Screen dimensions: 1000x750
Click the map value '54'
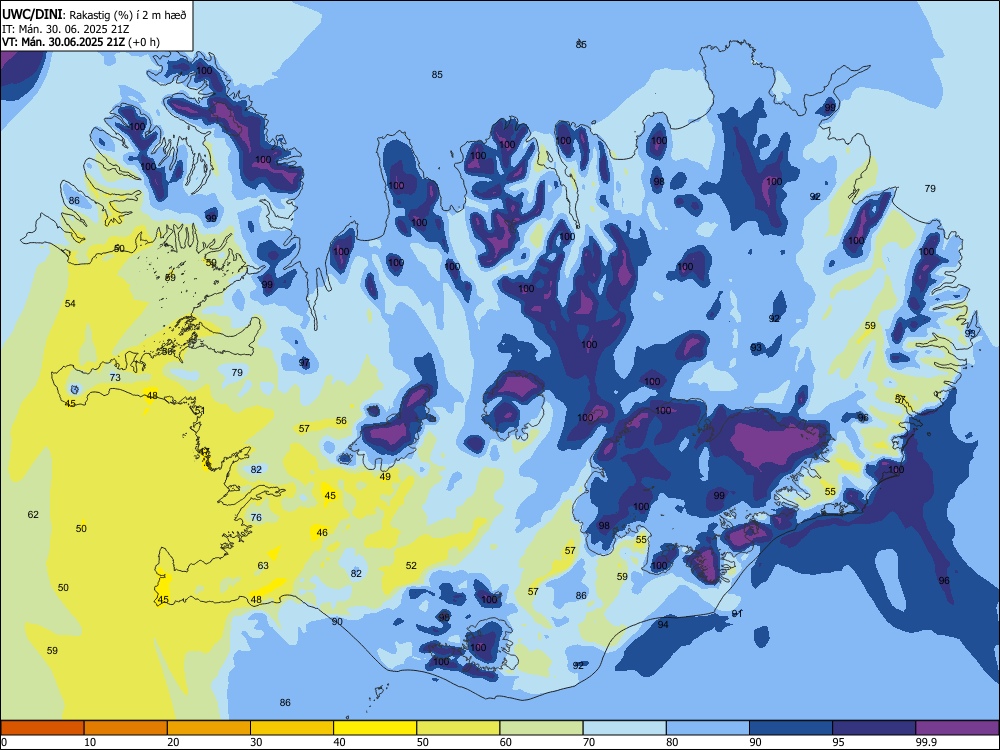(x=70, y=304)
